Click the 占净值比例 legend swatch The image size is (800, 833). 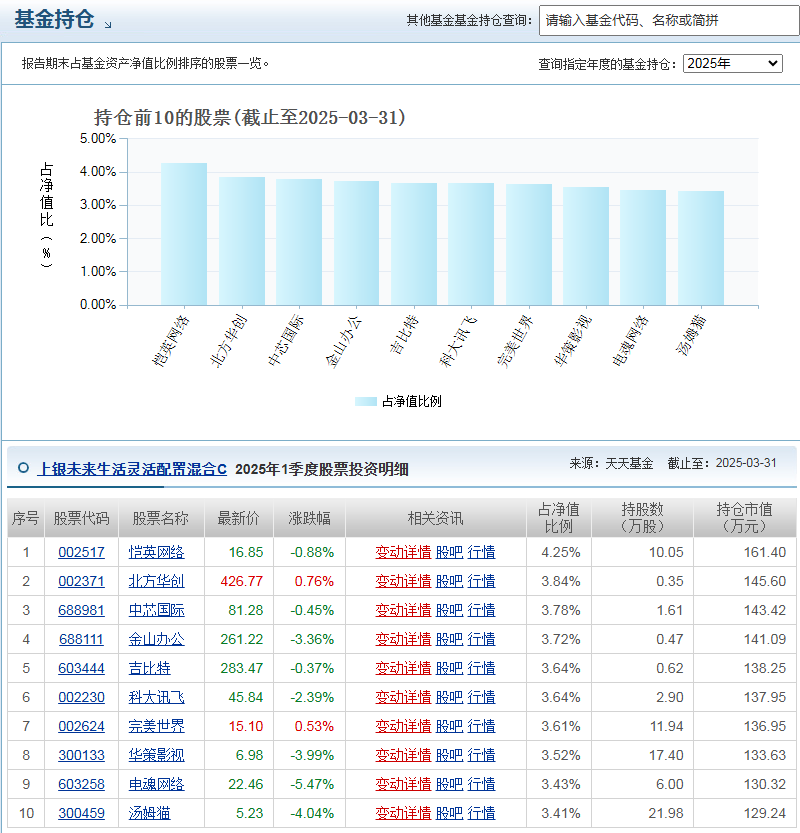point(365,402)
